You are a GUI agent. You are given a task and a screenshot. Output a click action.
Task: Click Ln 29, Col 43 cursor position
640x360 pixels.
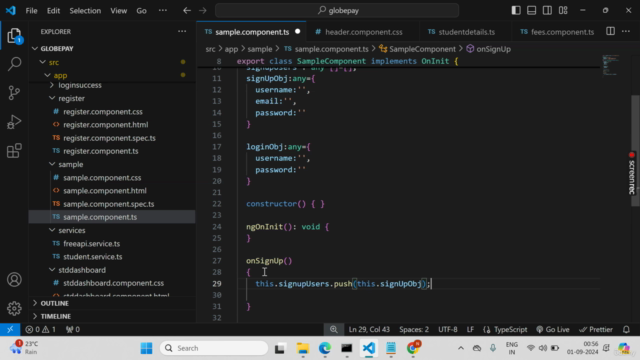(x=369, y=329)
